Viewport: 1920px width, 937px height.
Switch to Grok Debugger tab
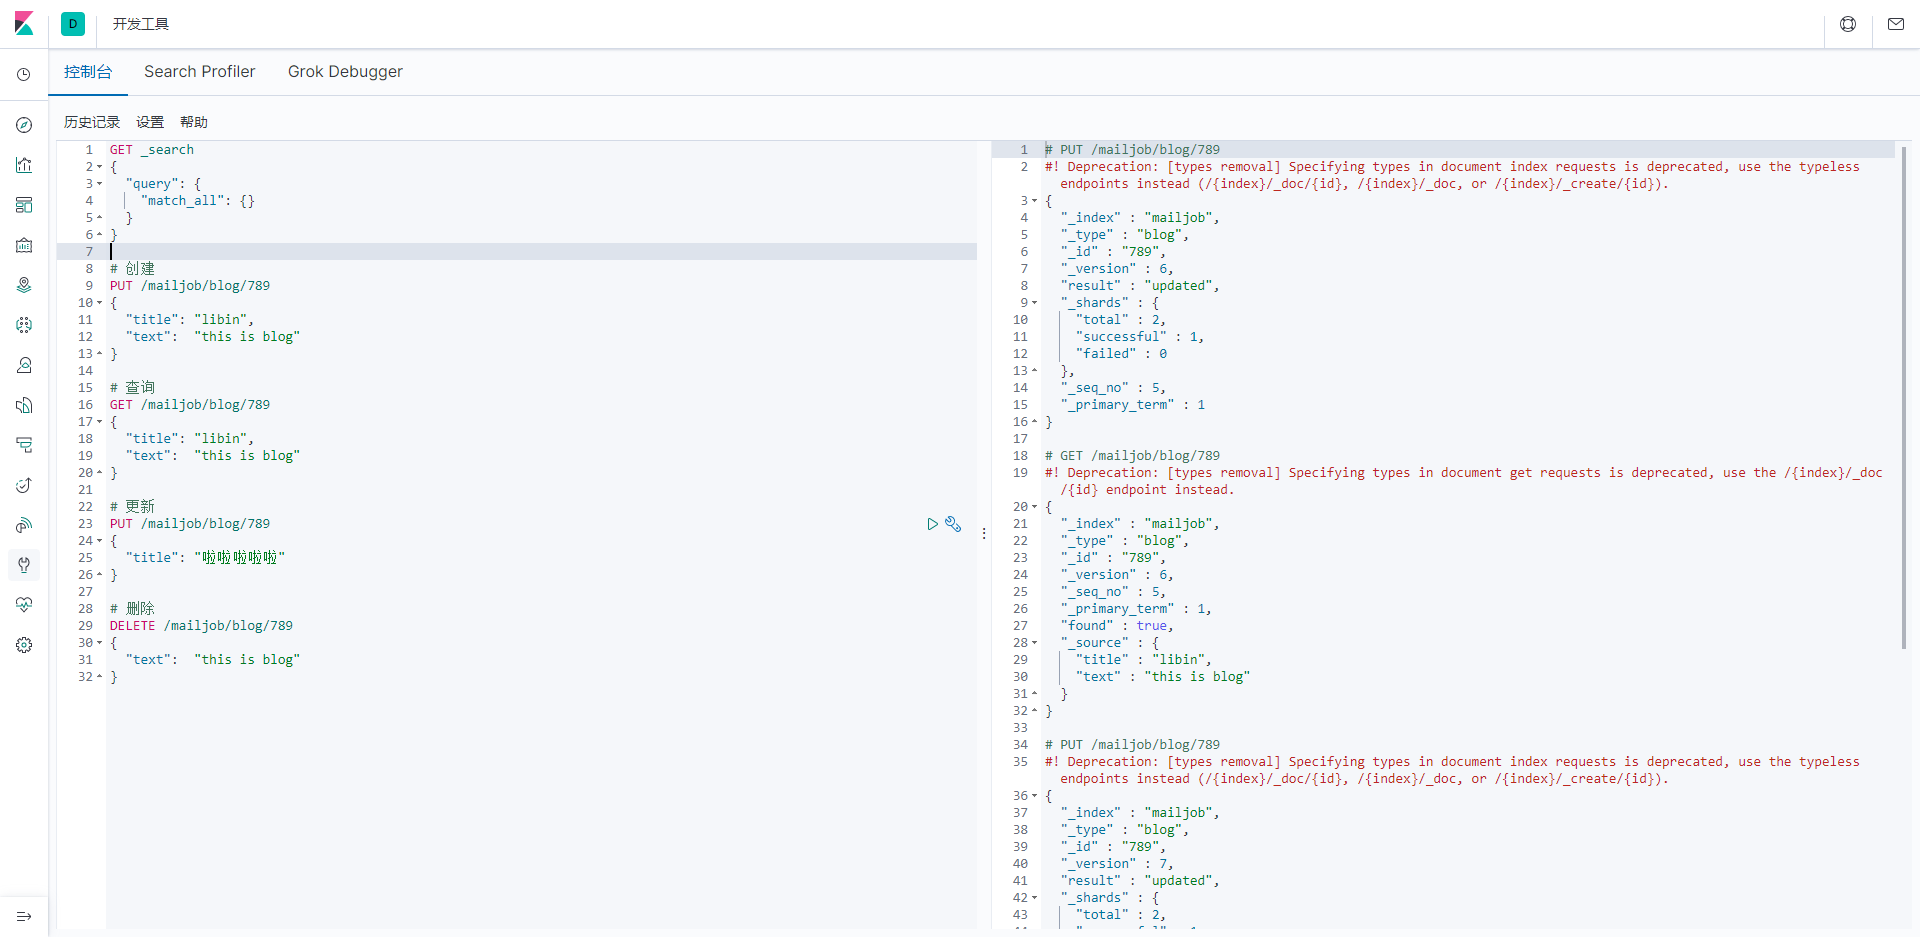pyautogui.click(x=345, y=72)
